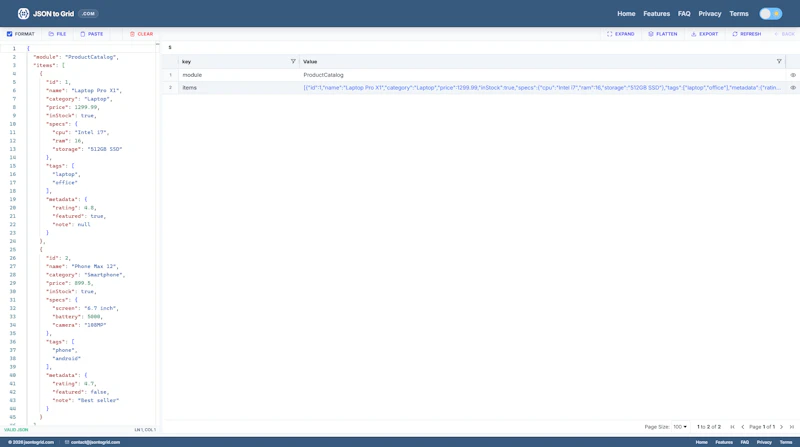
Task: Click the FLATTEN grid button
Action: click(x=663, y=34)
